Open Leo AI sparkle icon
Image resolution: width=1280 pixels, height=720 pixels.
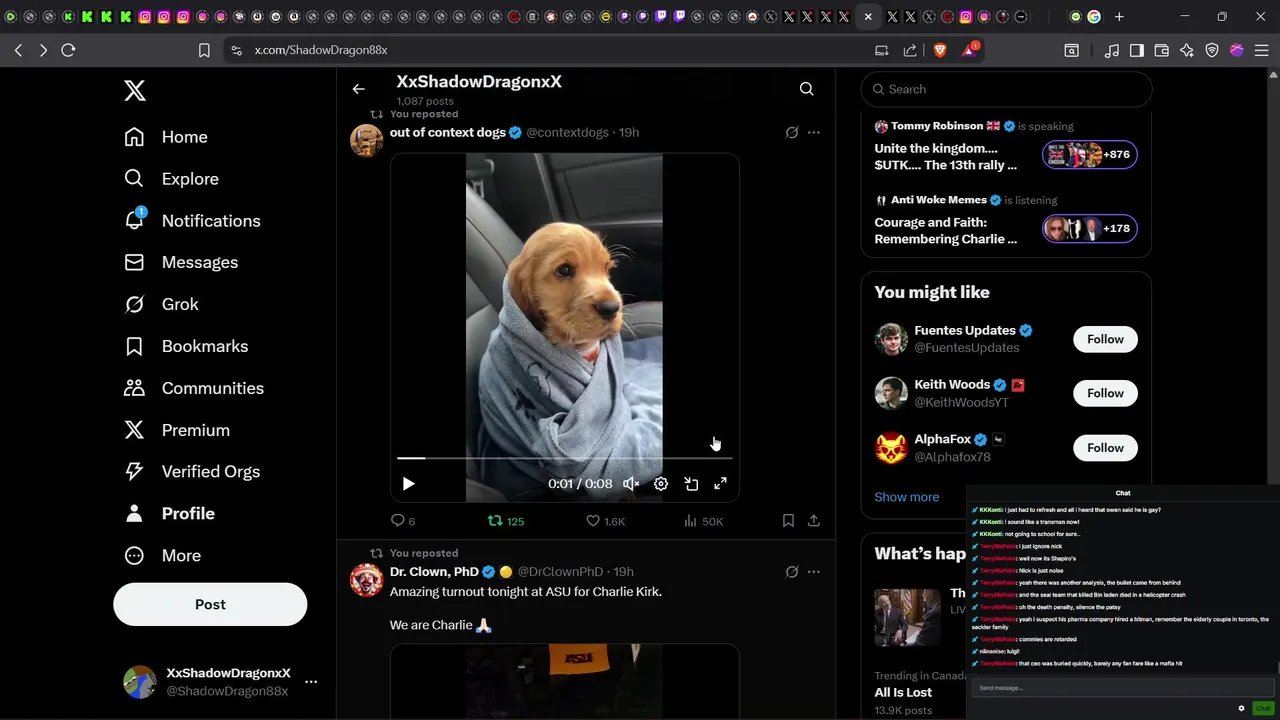pyautogui.click(x=1187, y=50)
